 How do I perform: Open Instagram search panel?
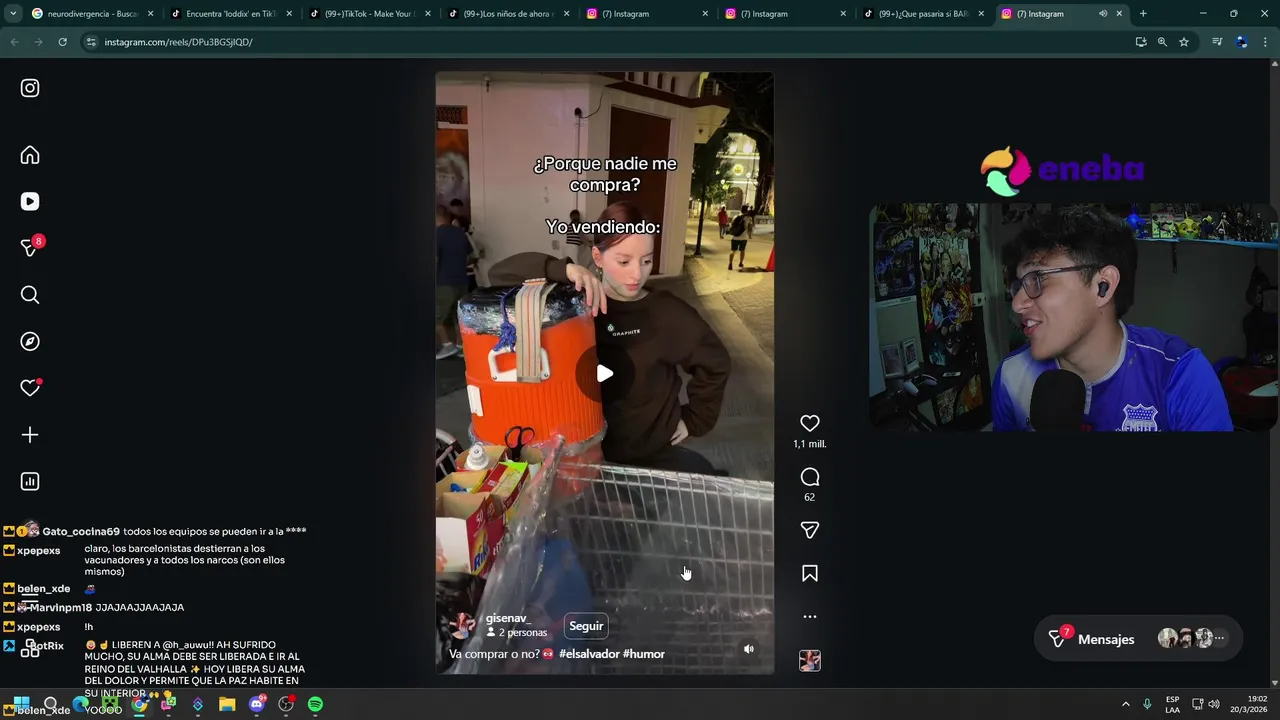[x=30, y=295]
